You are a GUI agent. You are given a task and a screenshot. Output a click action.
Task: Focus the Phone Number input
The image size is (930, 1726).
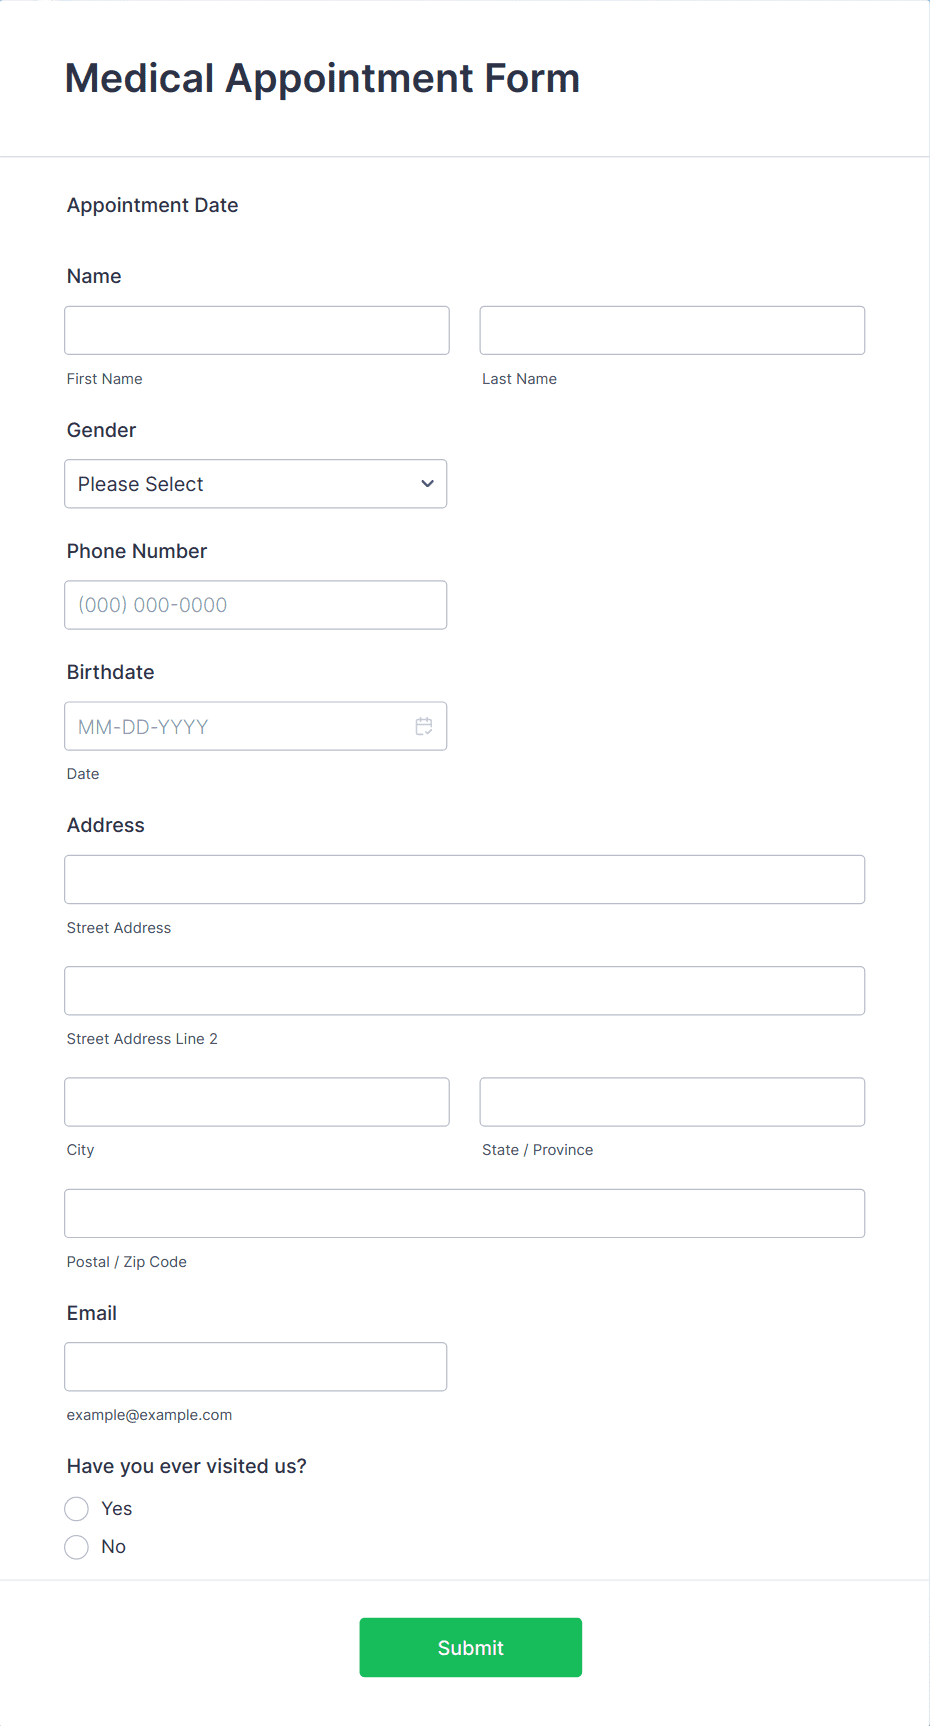[255, 605]
